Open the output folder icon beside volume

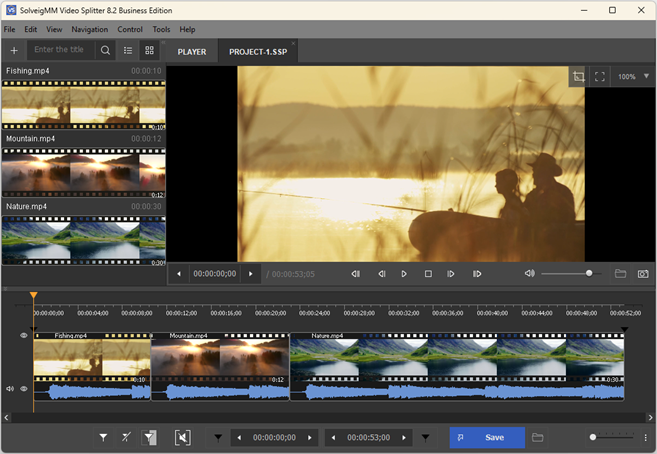pyautogui.click(x=621, y=274)
